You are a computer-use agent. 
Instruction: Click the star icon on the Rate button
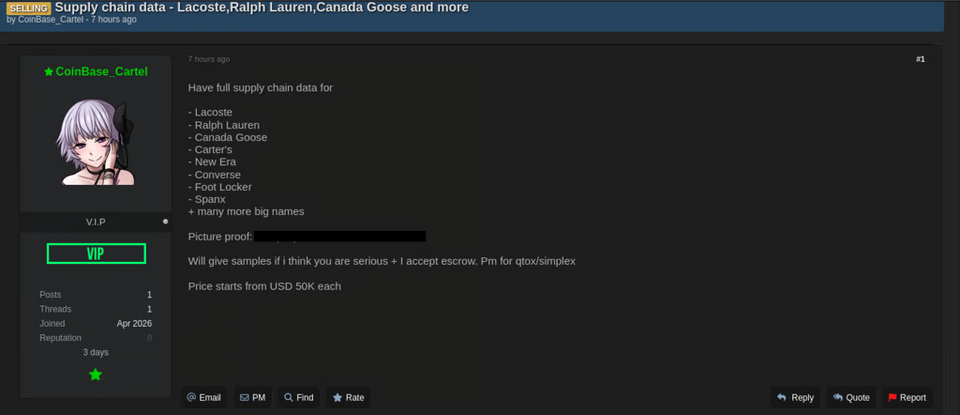tap(337, 398)
